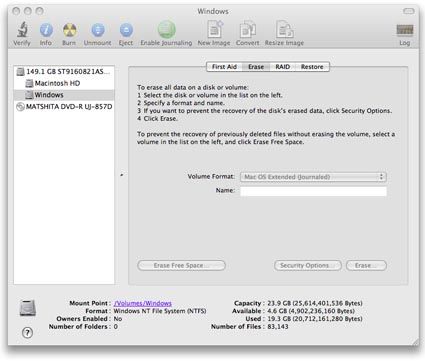425x361 pixels.
Task: Click the Security Options button
Action: click(308, 265)
